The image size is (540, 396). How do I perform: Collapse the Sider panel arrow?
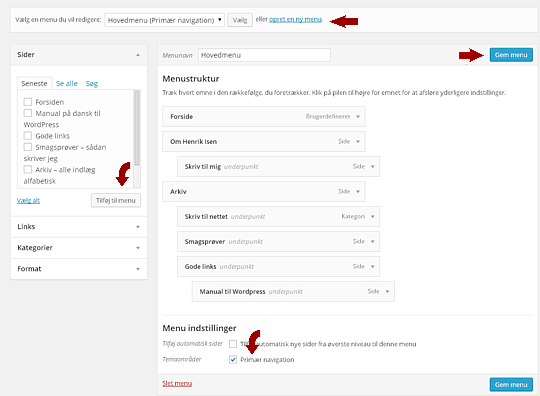(138, 55)
